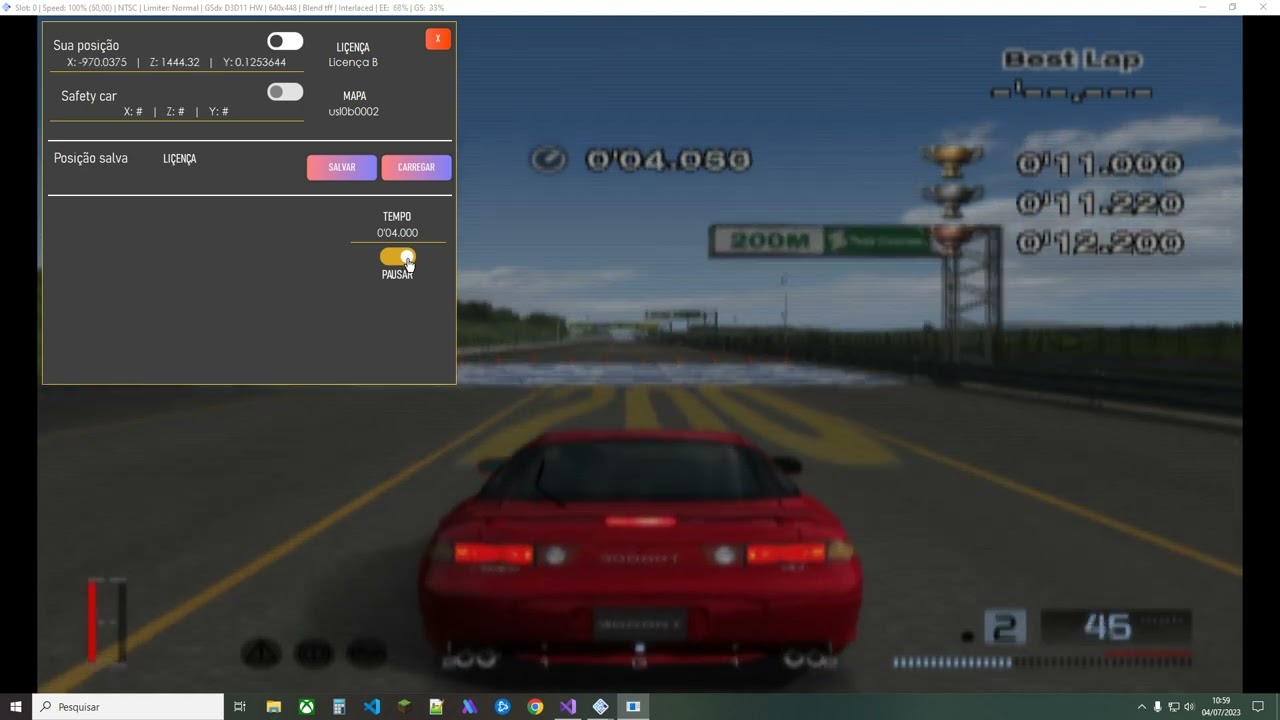This screenshot has height=720, width=1280.
Task: Open the purple stylized-A app in taskbar
Action: coord(470,707)
